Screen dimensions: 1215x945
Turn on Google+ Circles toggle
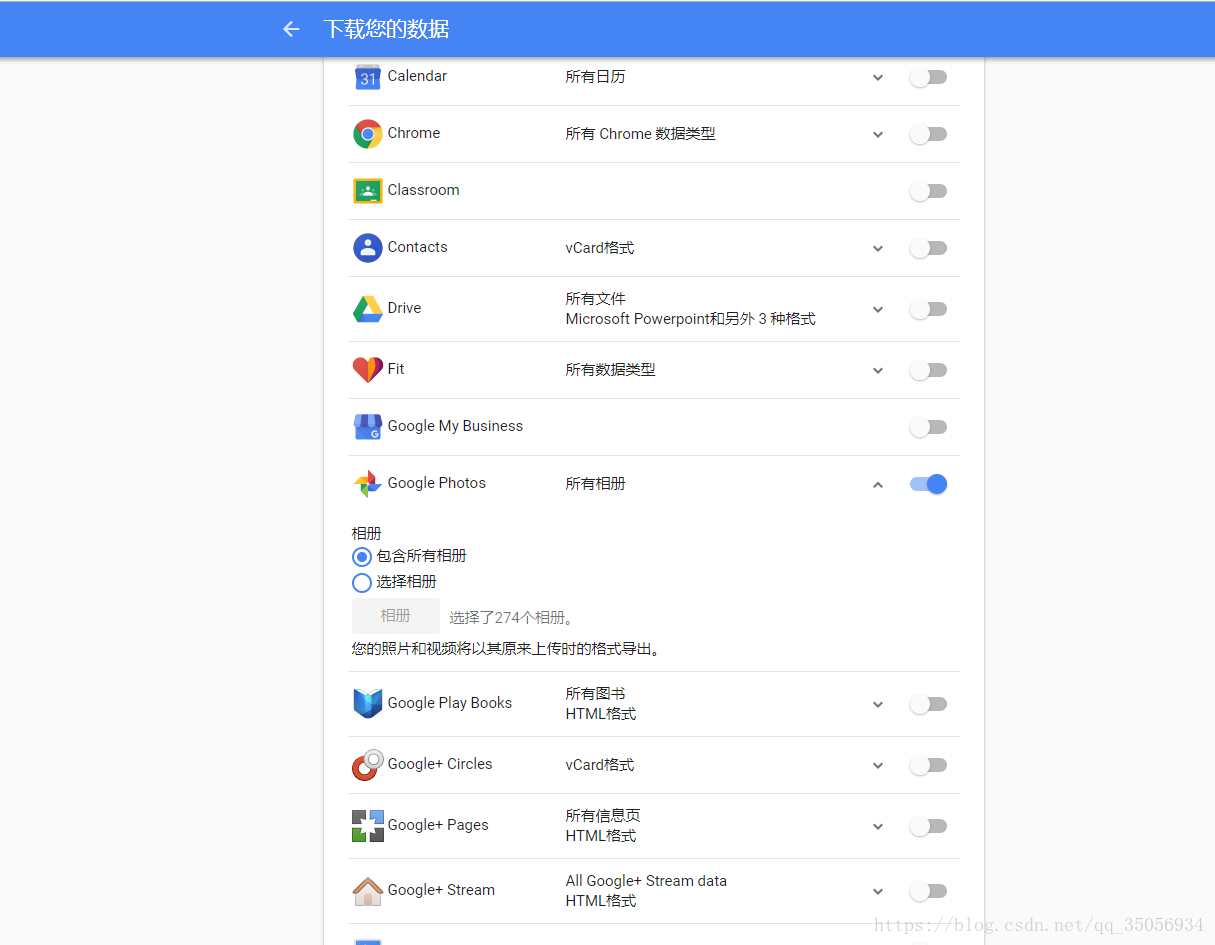pyautogui.click(x=928, y=765)
